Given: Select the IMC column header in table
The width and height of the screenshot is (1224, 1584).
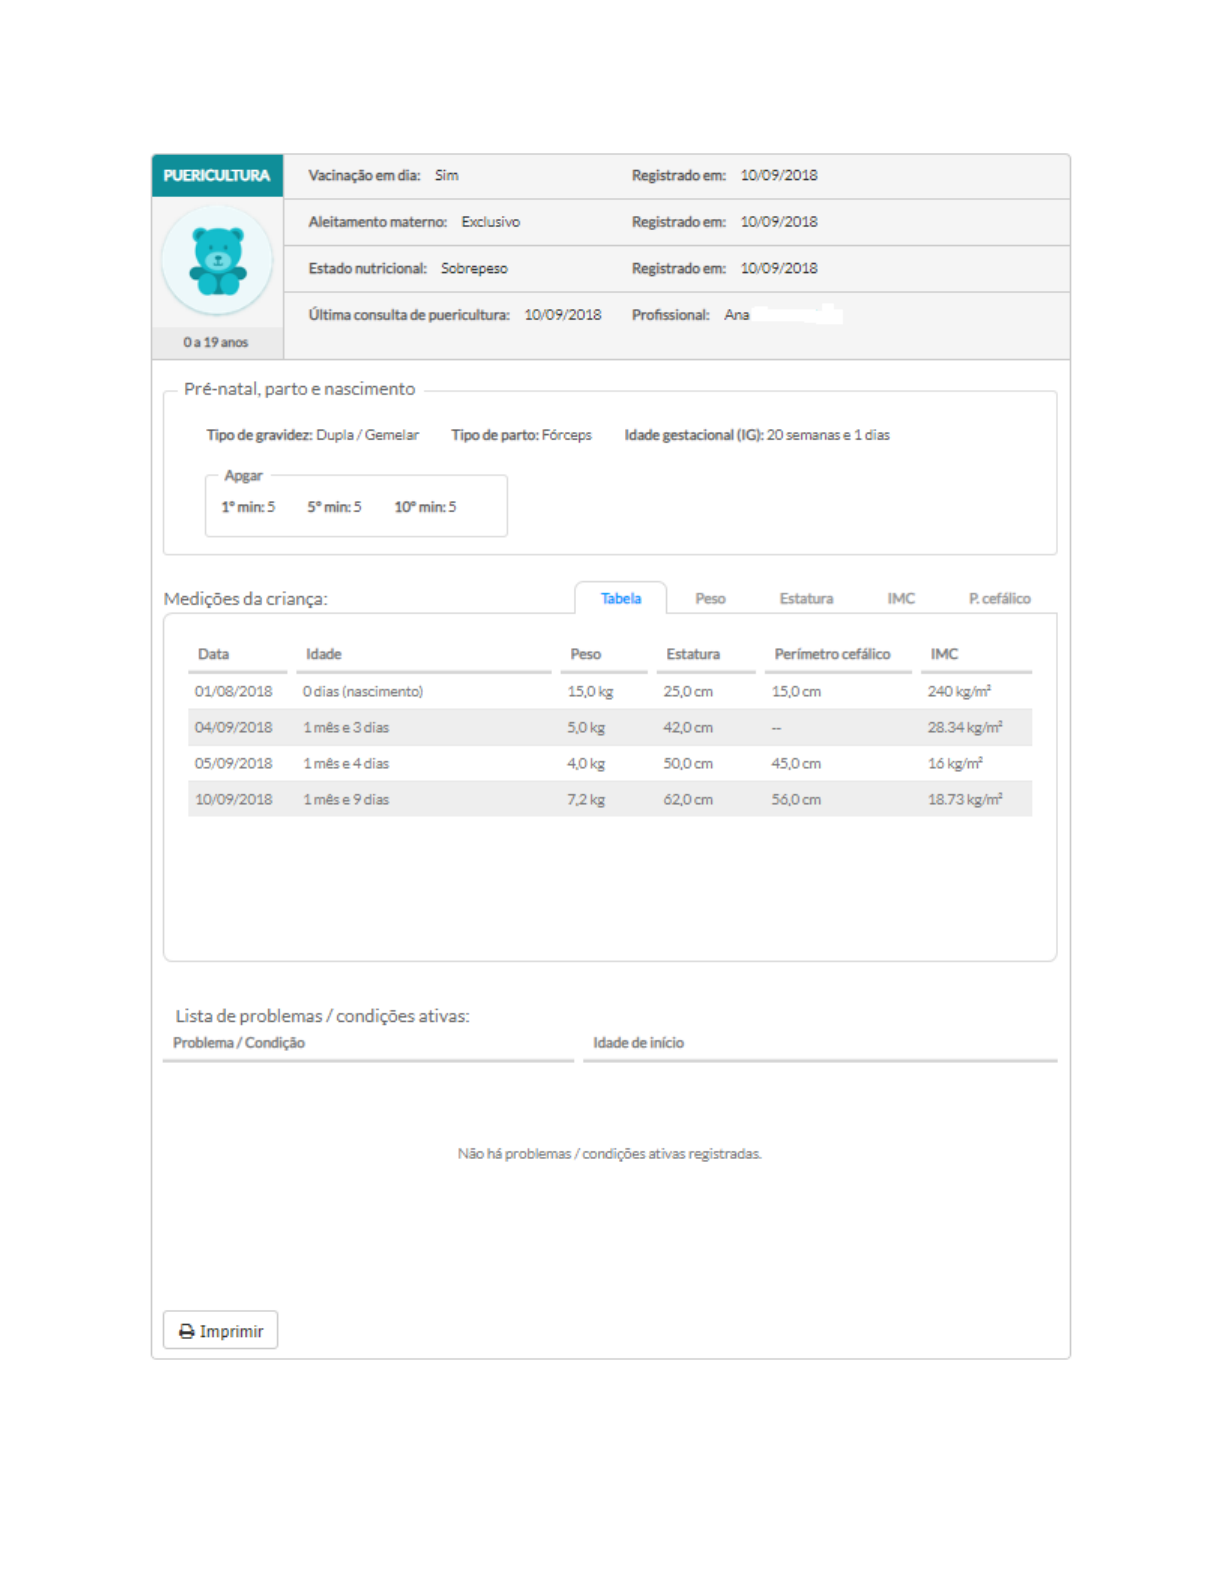Looking at the screenshot, I should point(944,654).
